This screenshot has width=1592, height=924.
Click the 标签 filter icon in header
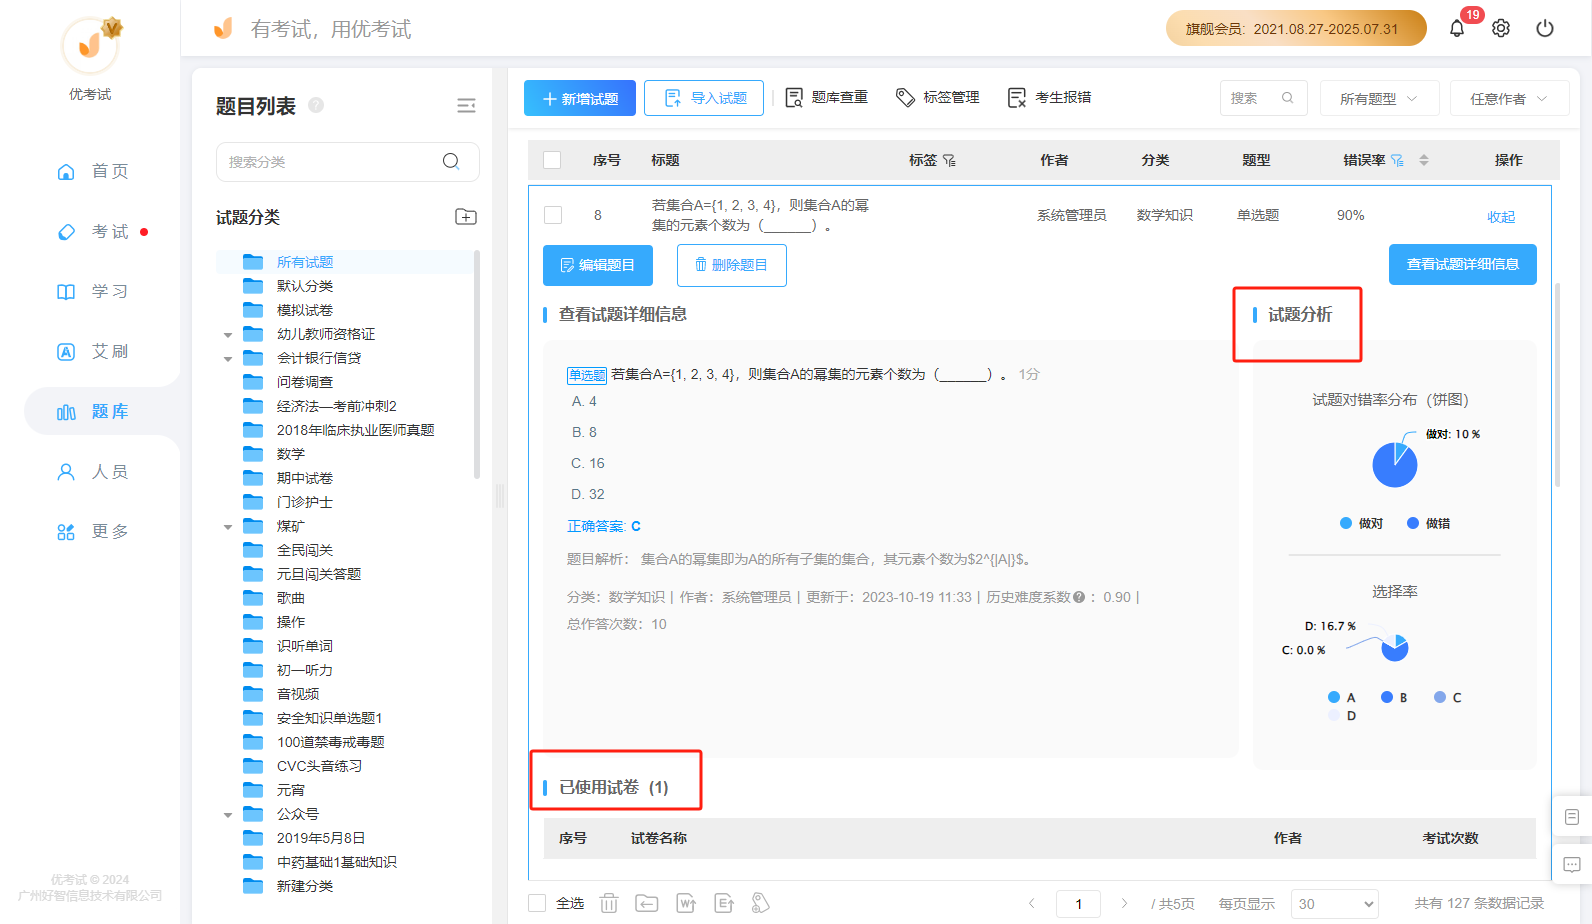949,160
